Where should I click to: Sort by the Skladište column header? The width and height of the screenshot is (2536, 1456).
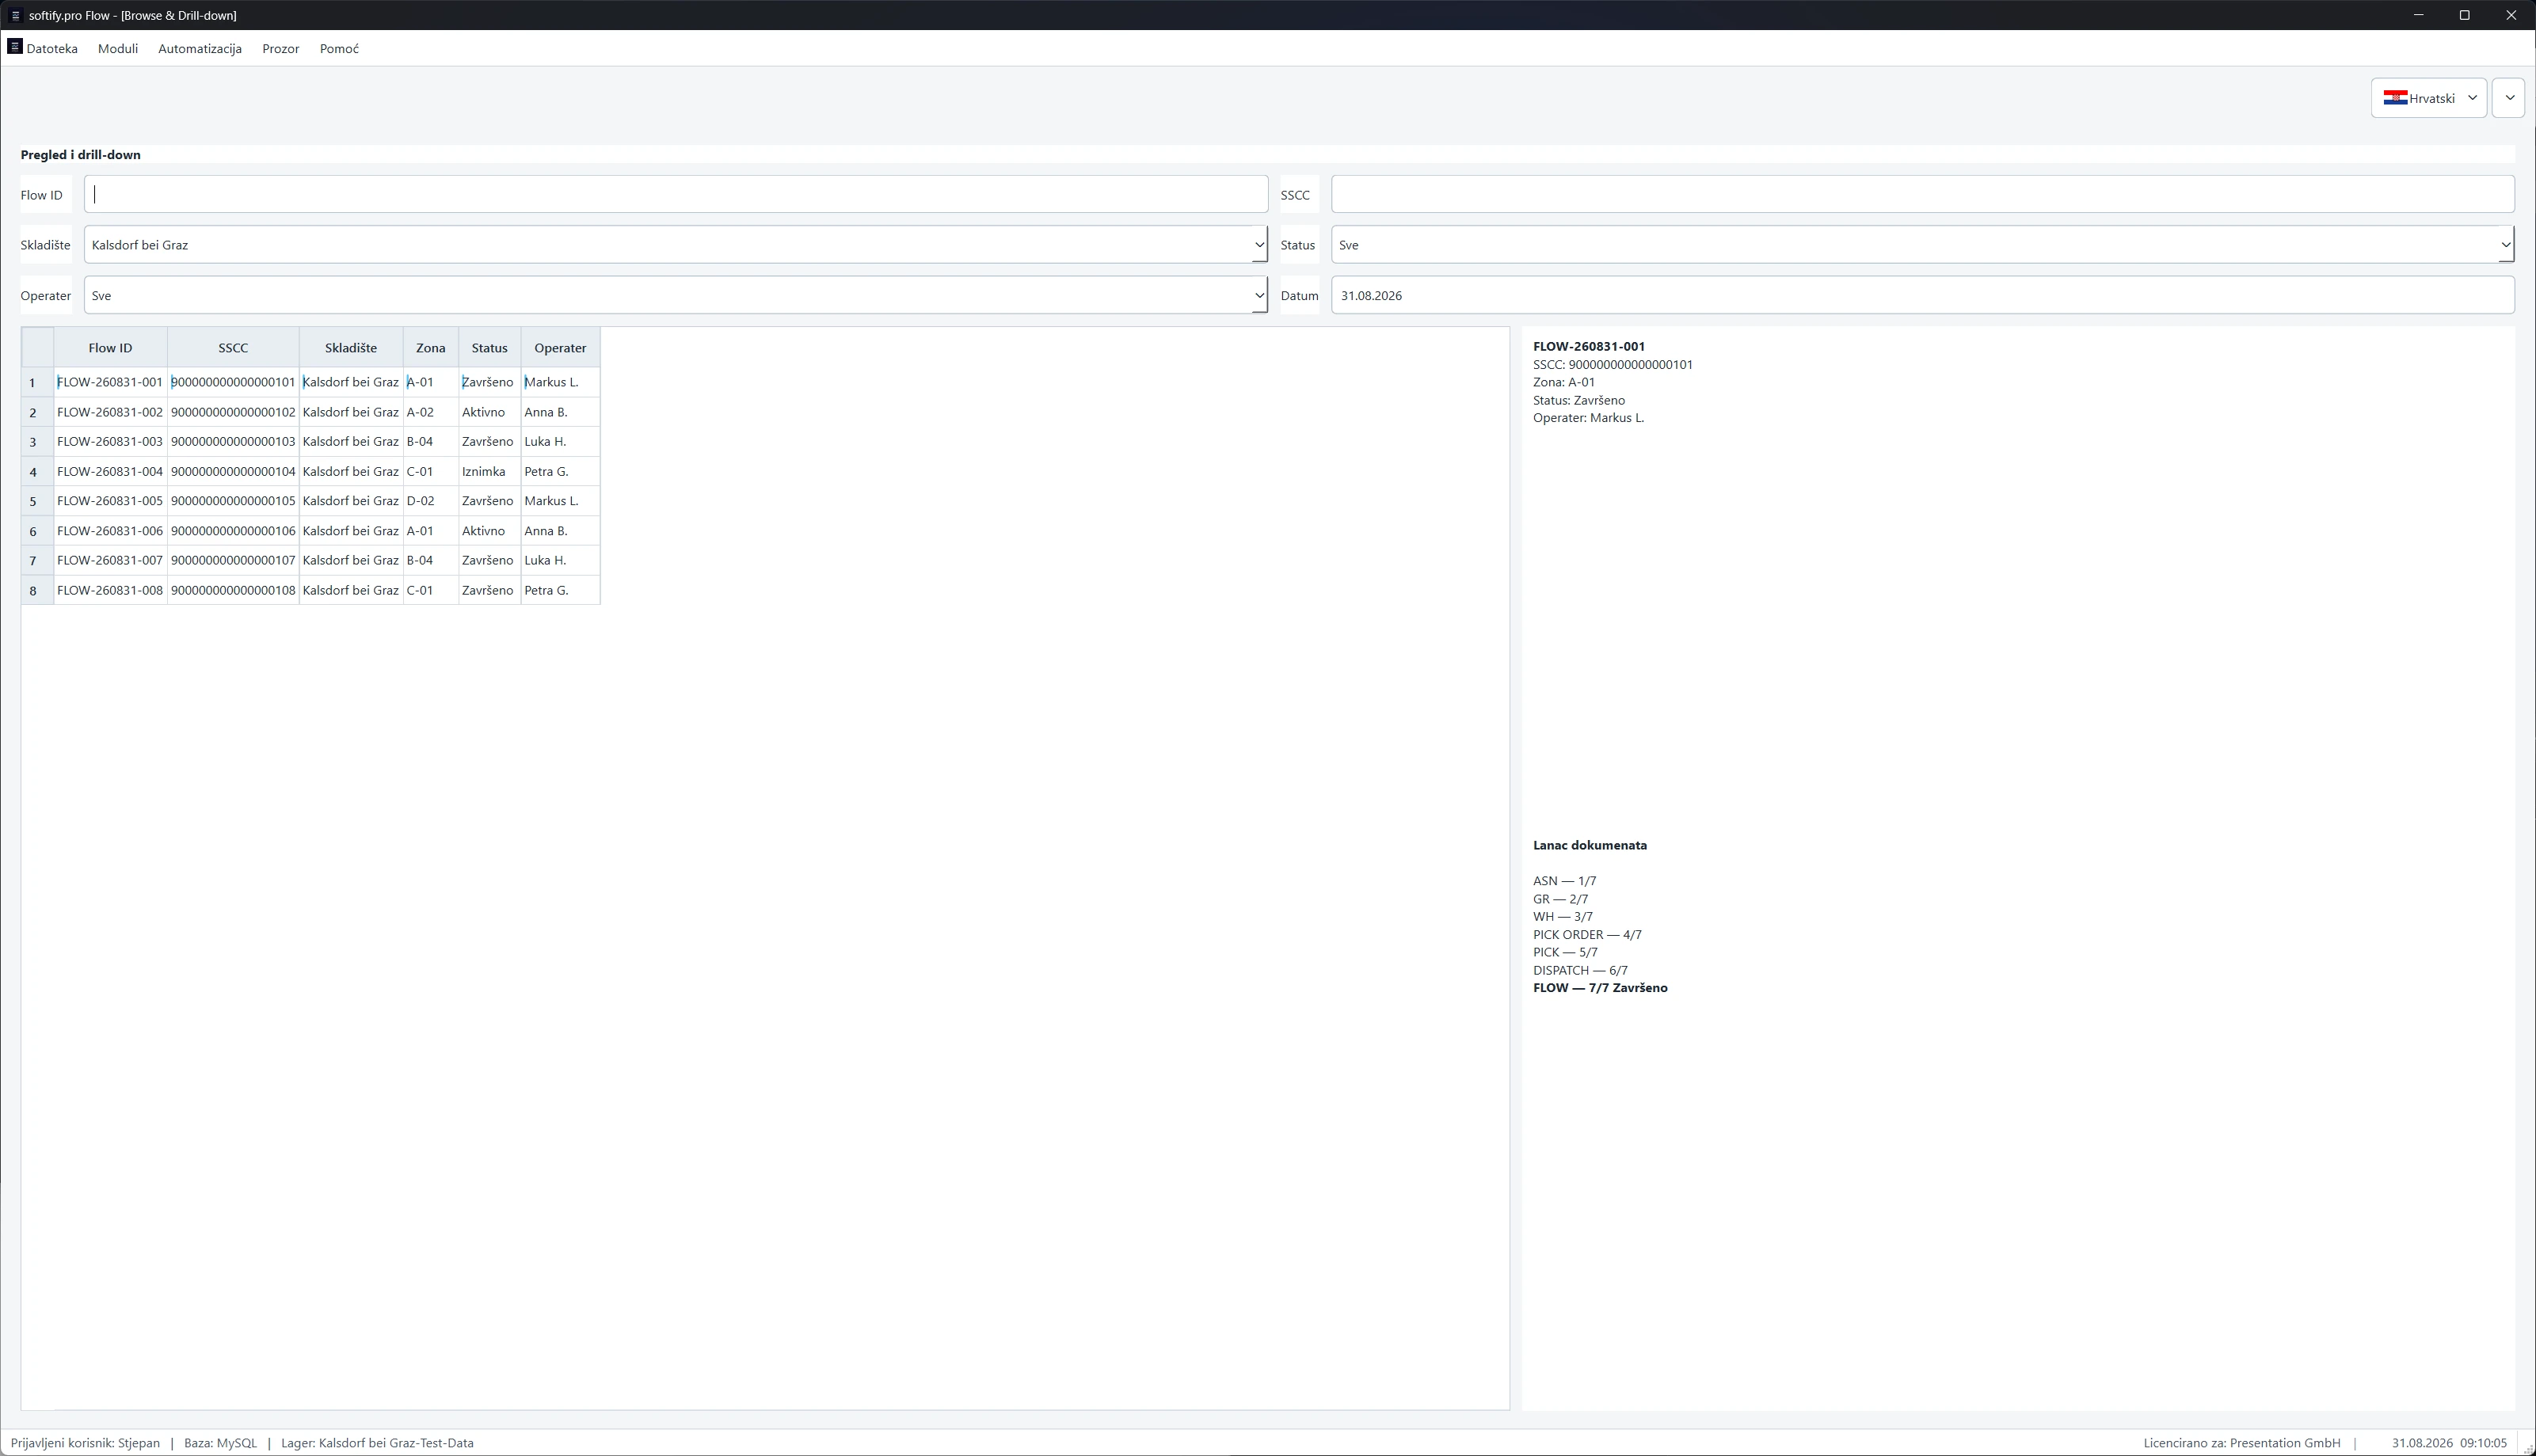point(351,348)
